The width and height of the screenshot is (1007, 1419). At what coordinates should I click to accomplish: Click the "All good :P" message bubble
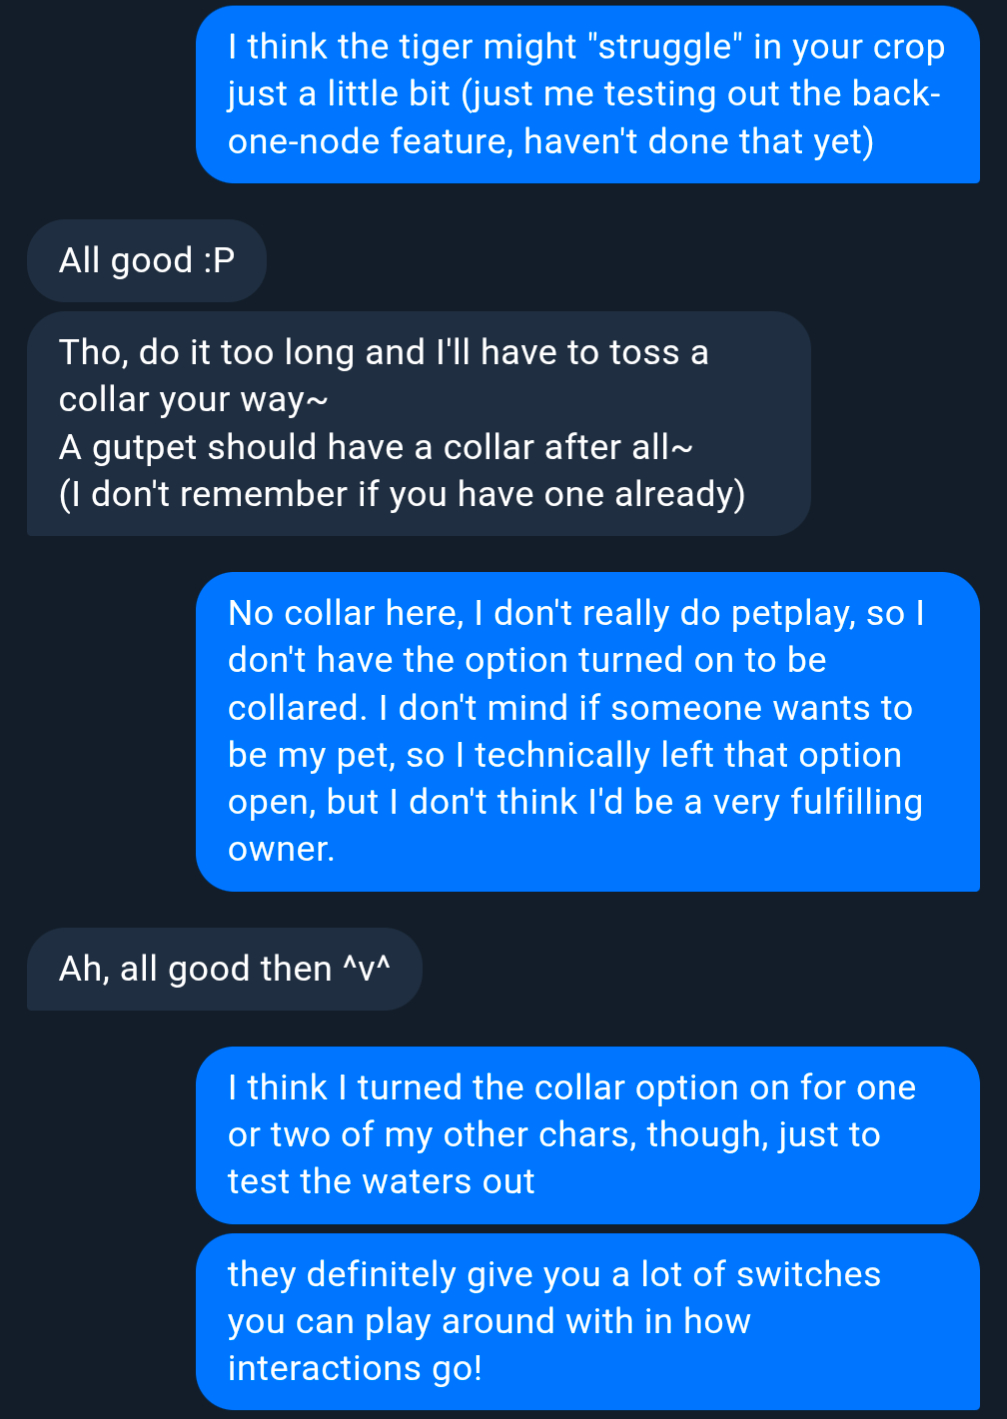(146, 261)
